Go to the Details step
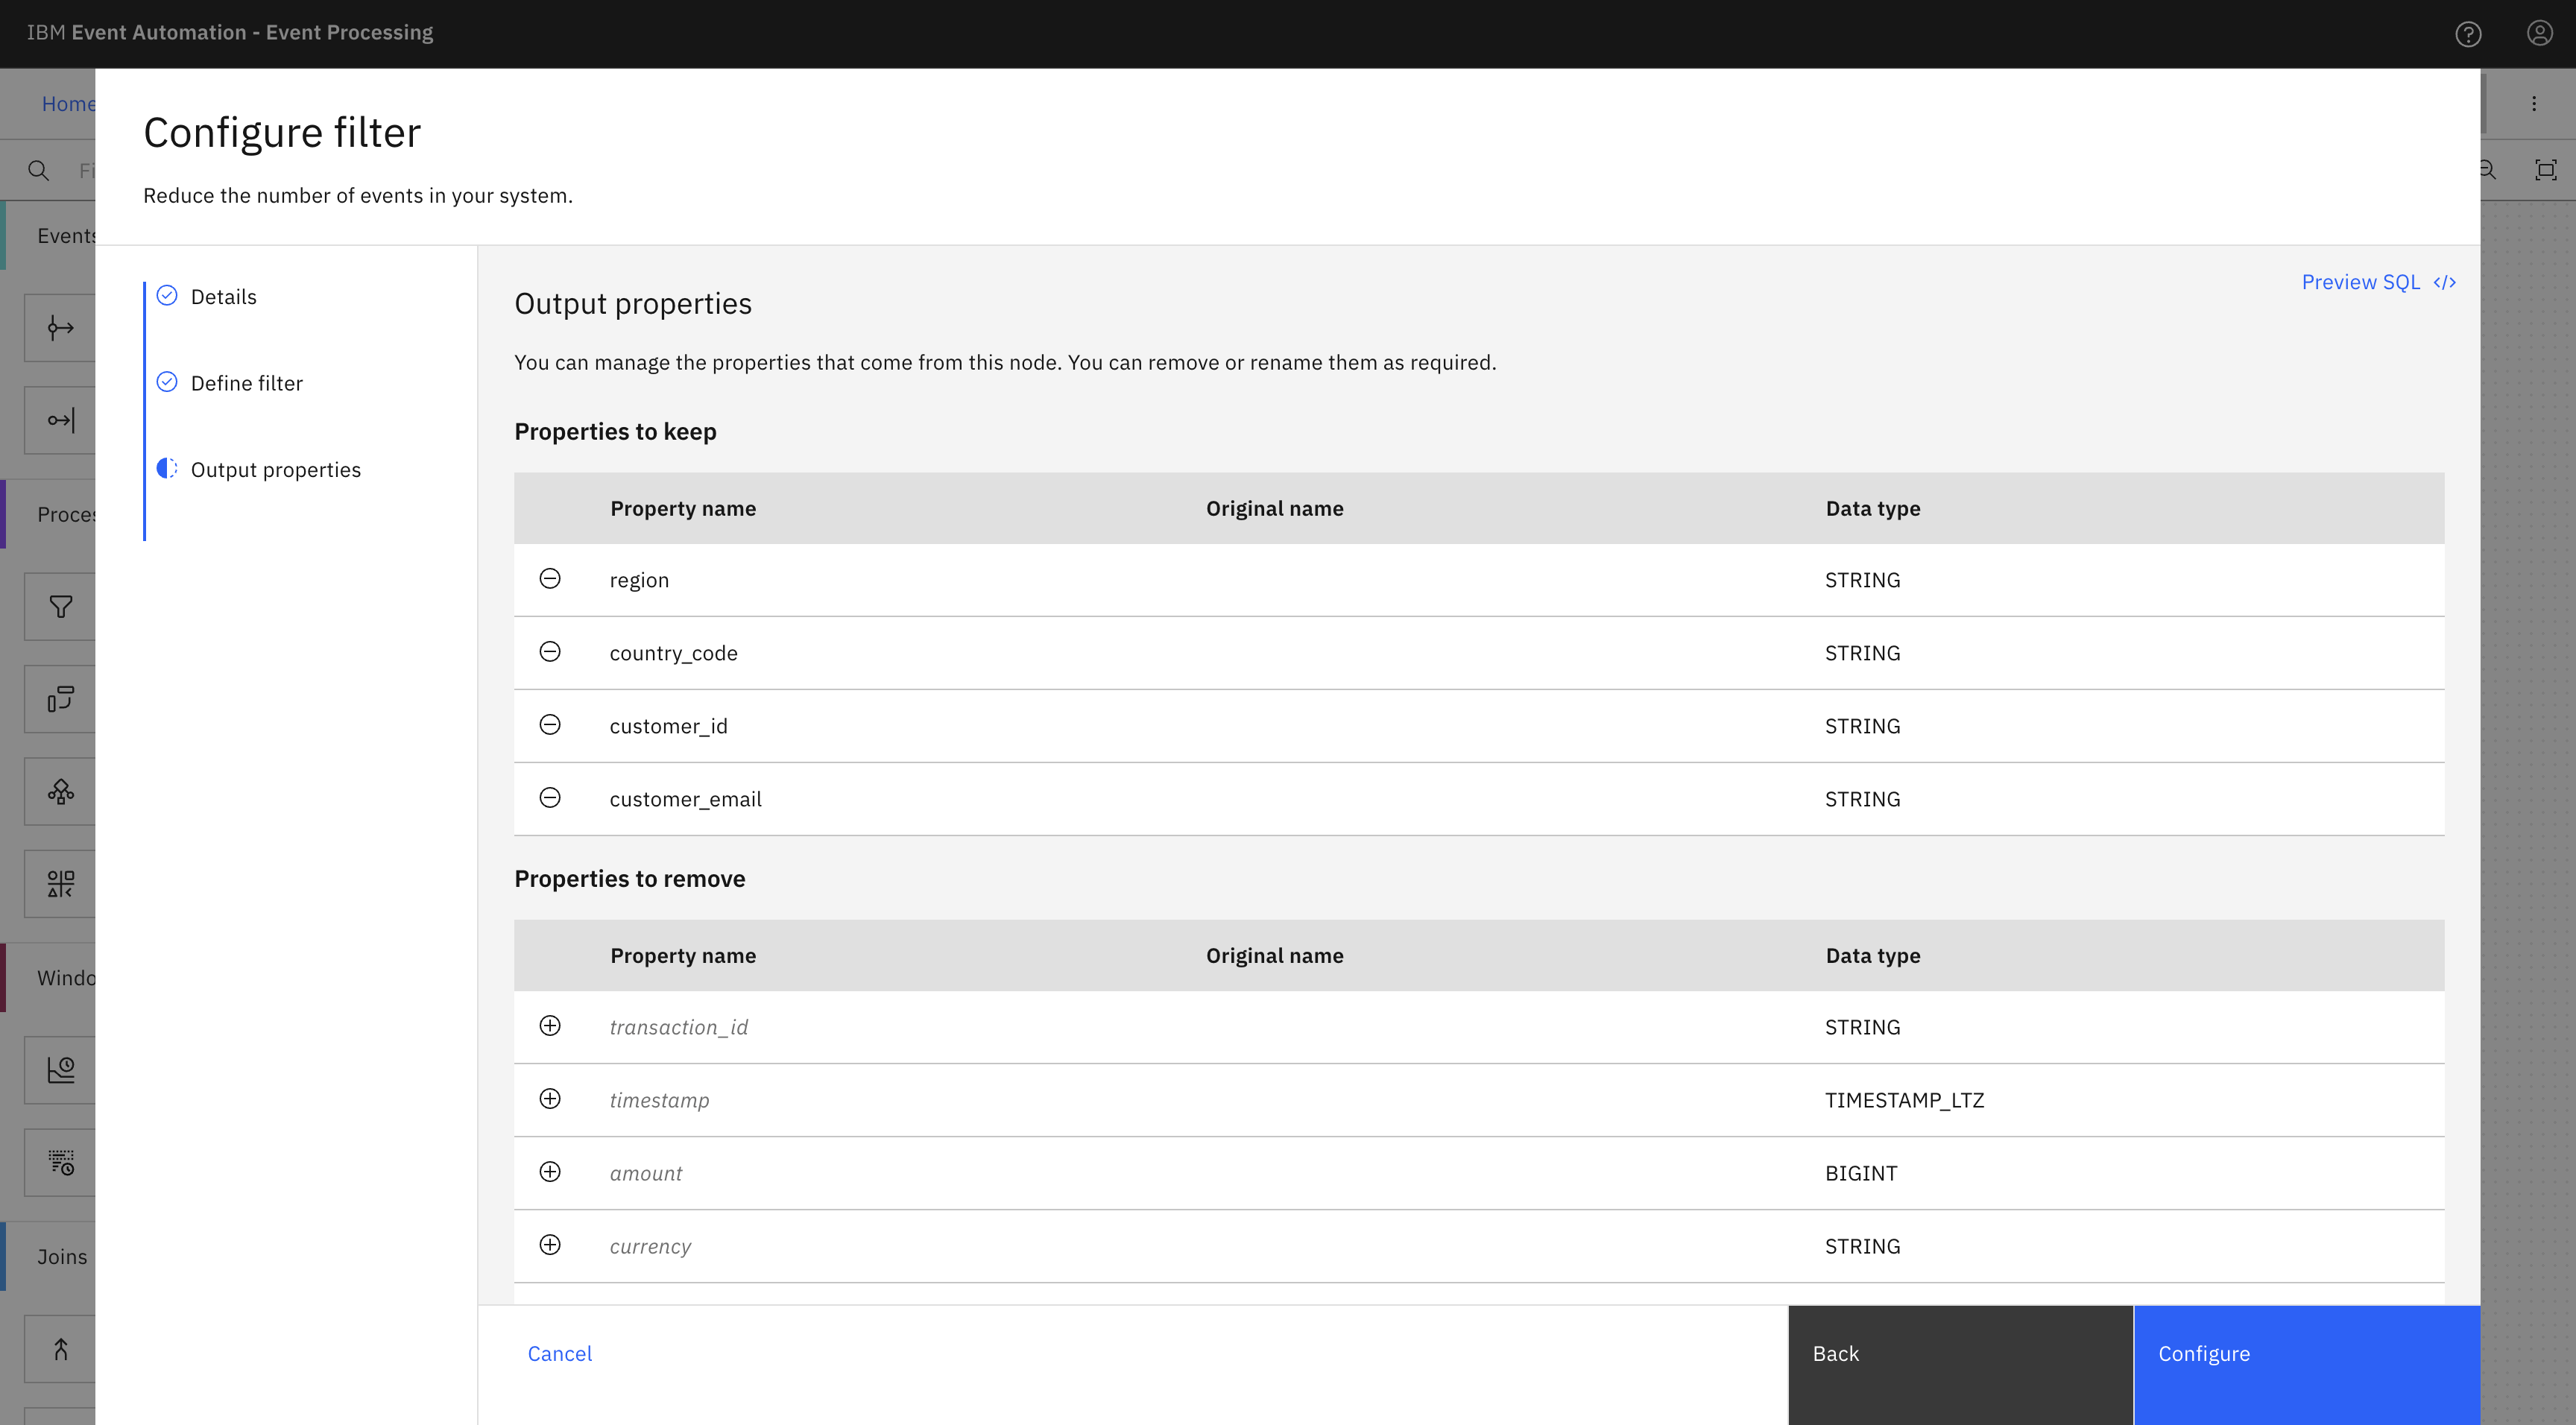 pos(223,297)
